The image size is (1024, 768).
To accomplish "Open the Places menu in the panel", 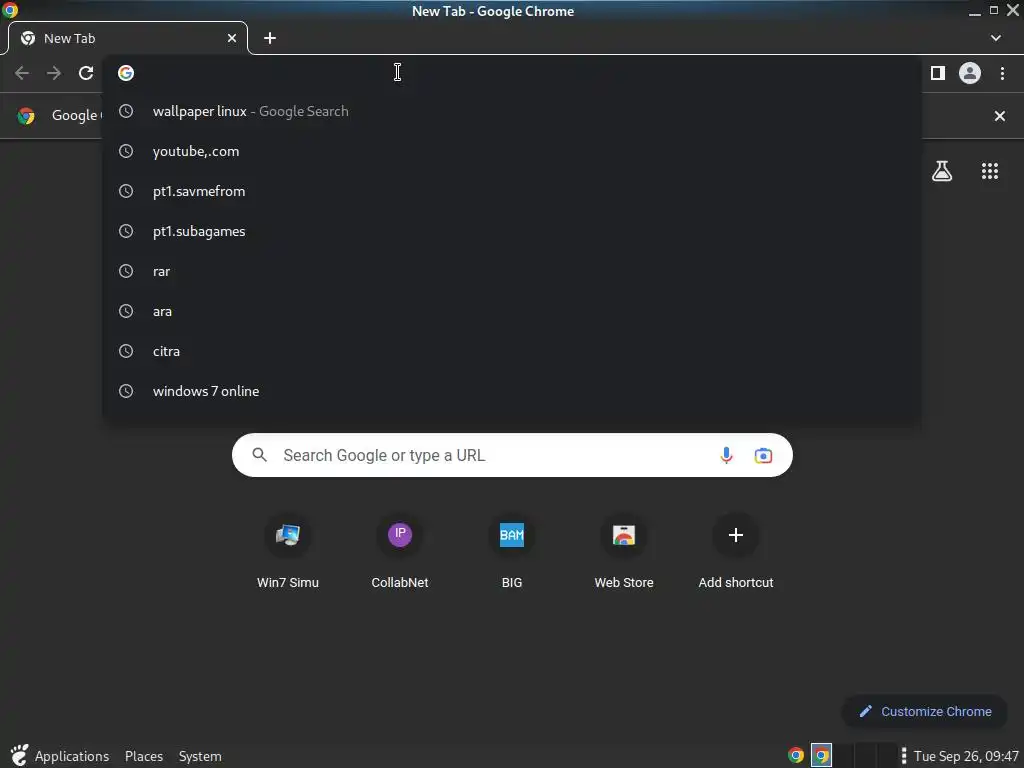I will [x=144, y=756].
